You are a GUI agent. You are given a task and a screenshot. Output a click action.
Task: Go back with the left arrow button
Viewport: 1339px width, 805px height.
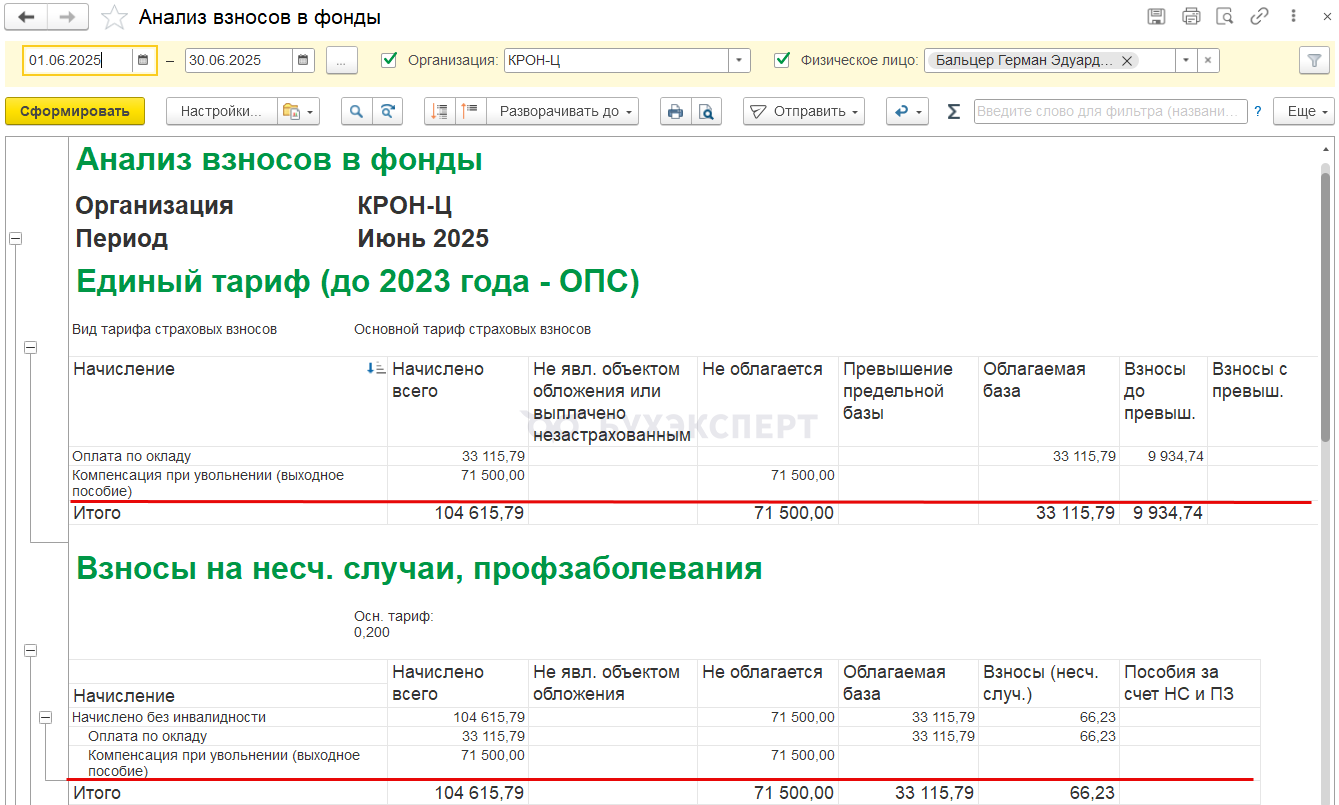point(27,16)
